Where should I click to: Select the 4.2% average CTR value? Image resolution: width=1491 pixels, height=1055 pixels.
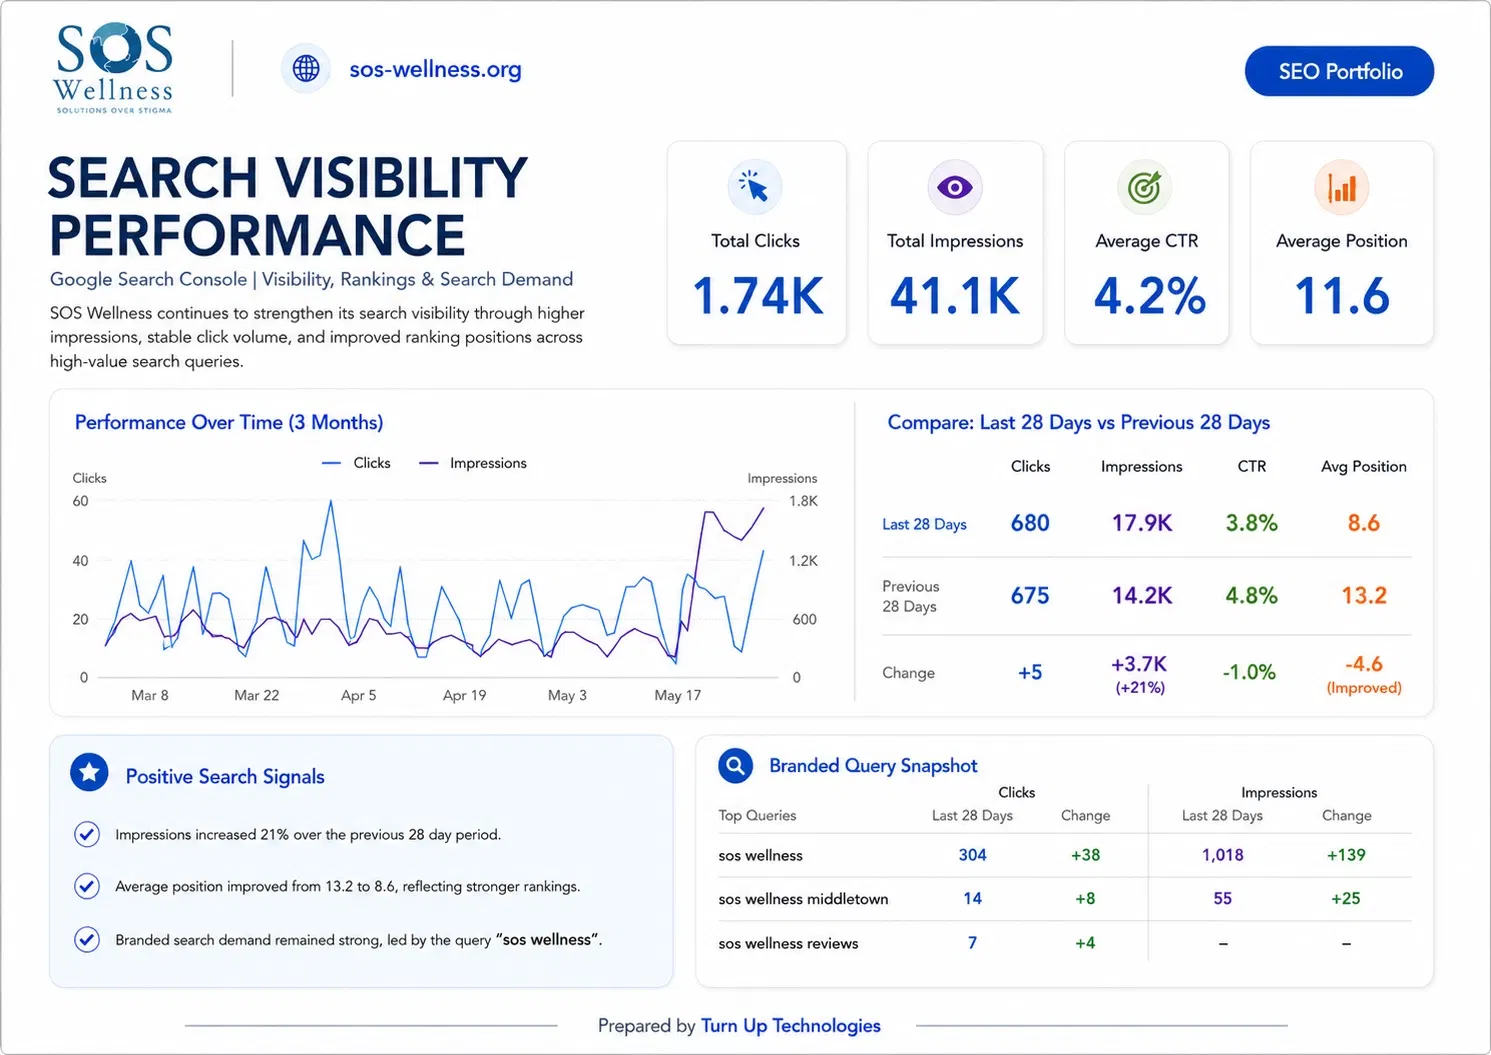[1149, 296]
